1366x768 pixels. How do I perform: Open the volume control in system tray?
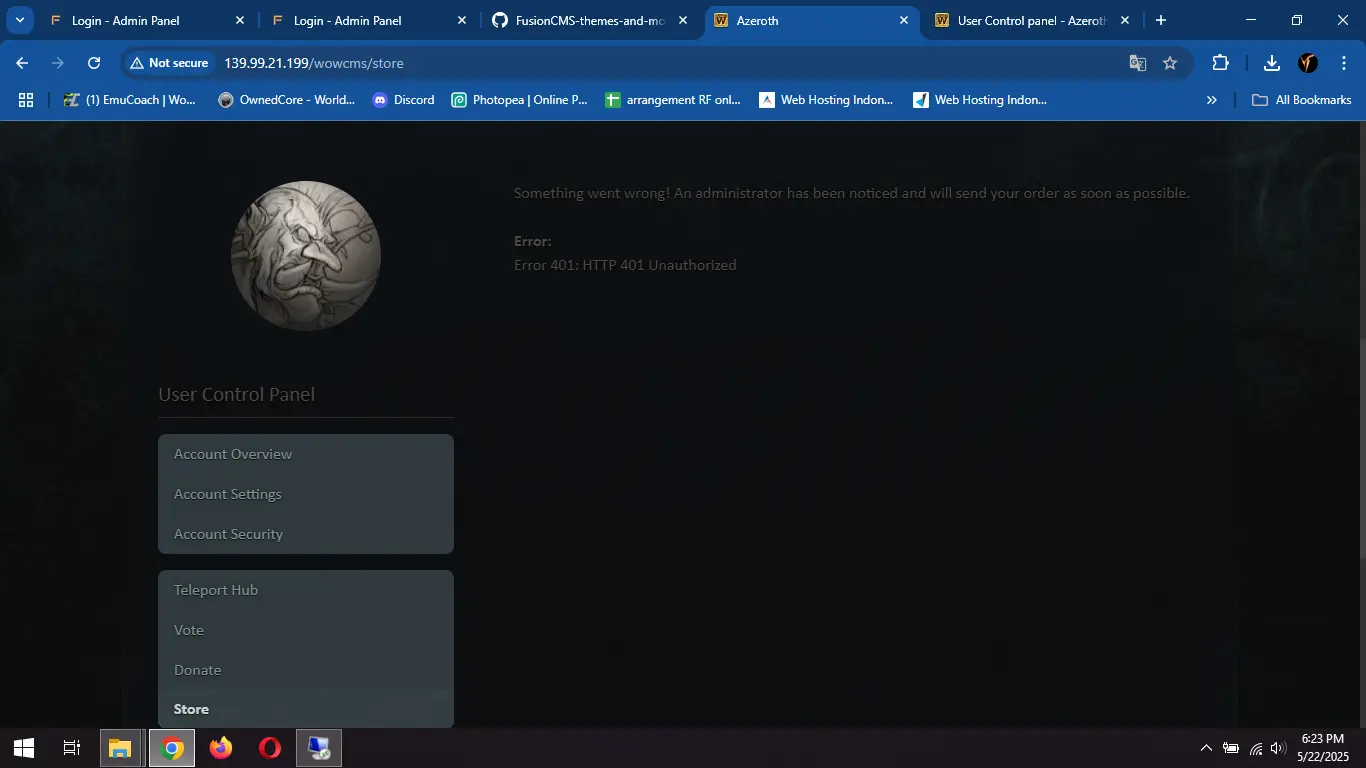[1279, 748]
